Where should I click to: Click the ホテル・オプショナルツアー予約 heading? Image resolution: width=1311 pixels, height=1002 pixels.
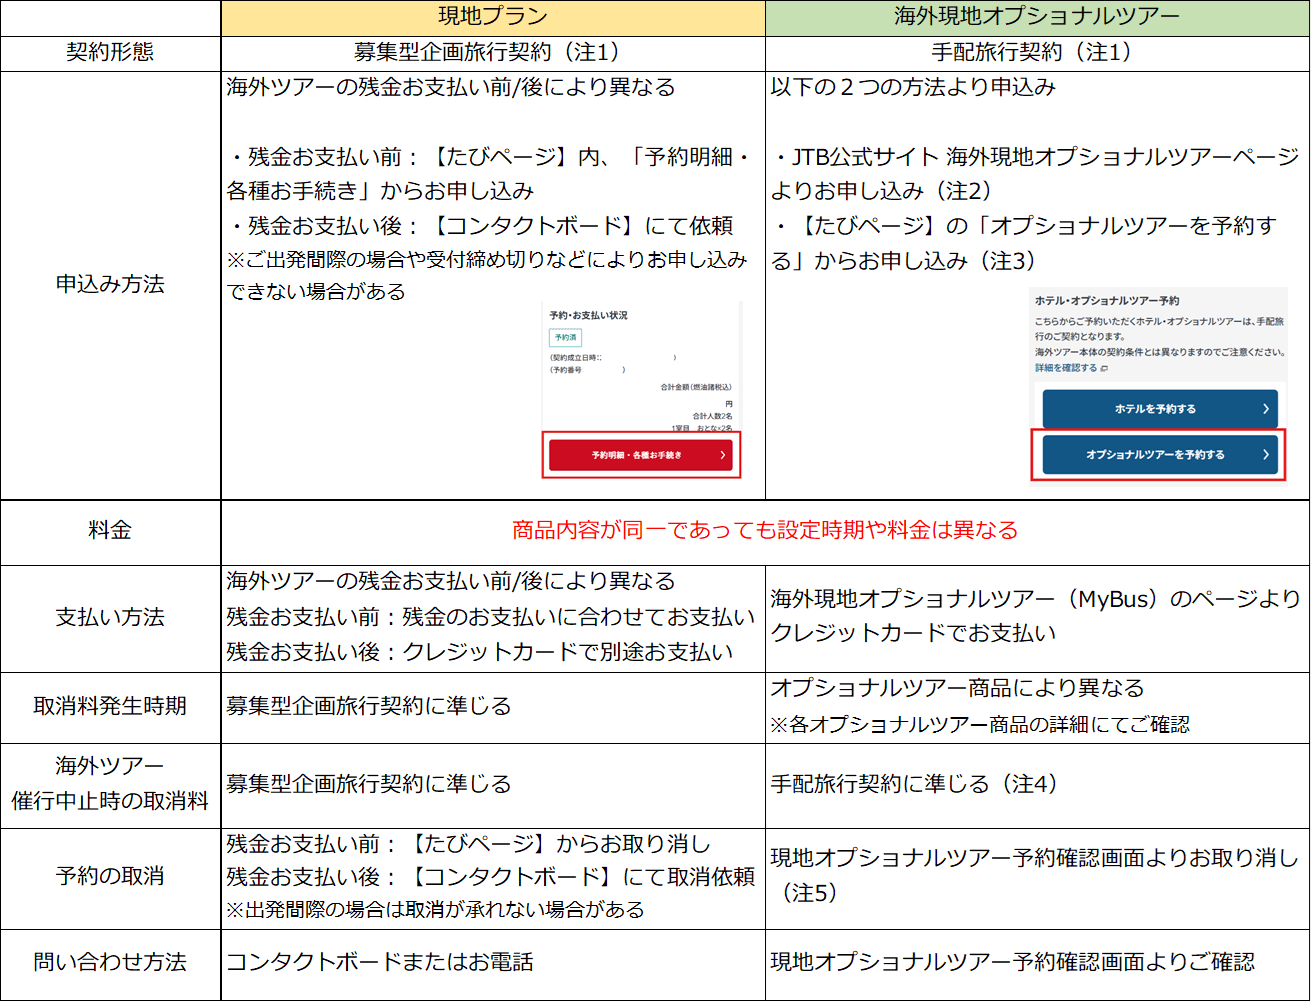pyautogui.click(x=1107, y=300)
